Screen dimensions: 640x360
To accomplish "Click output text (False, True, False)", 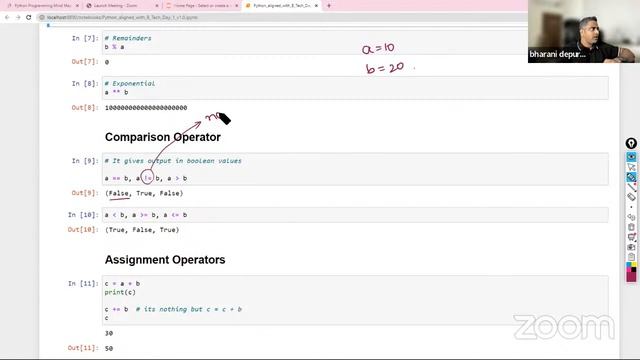I will [x=144, y=193].
